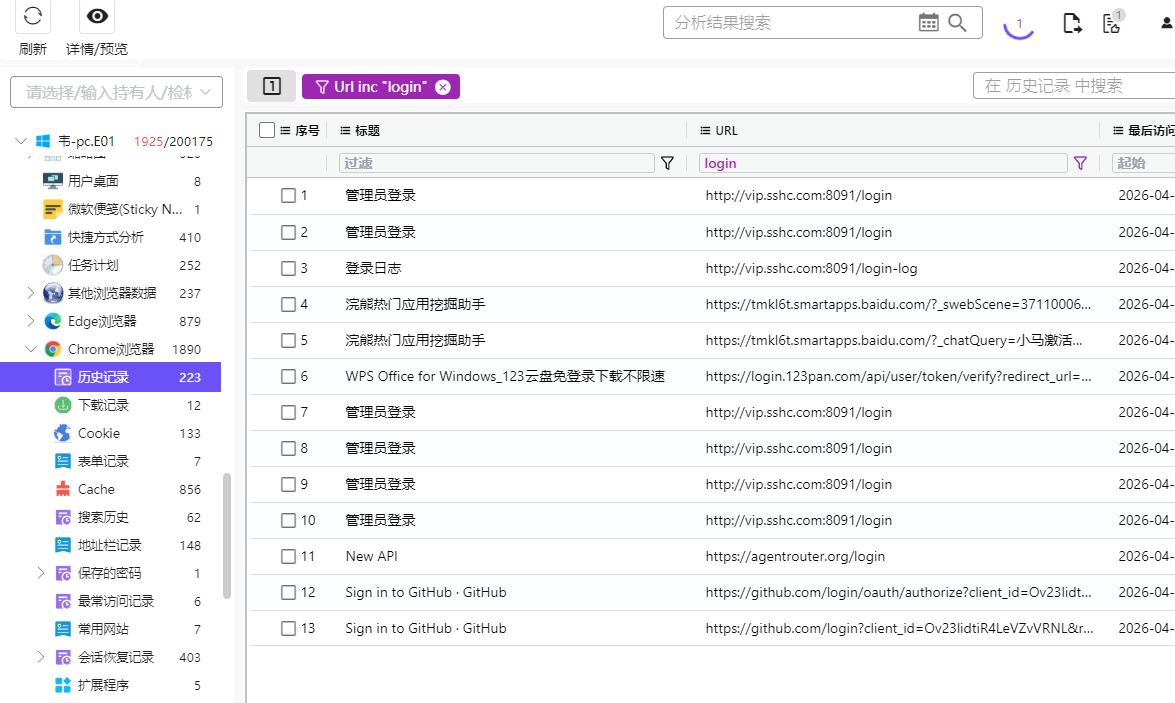Collapse the Chrome浏览器 node
The width and height of the screenshot is (1175, 703).
(x=31, y=349)
